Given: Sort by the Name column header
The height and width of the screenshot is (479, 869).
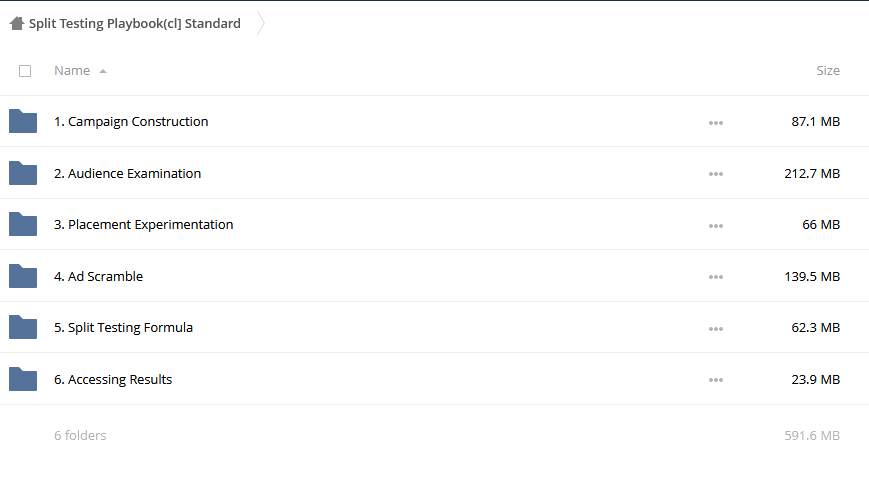Looking at the screenshot, I should [72, 70].
